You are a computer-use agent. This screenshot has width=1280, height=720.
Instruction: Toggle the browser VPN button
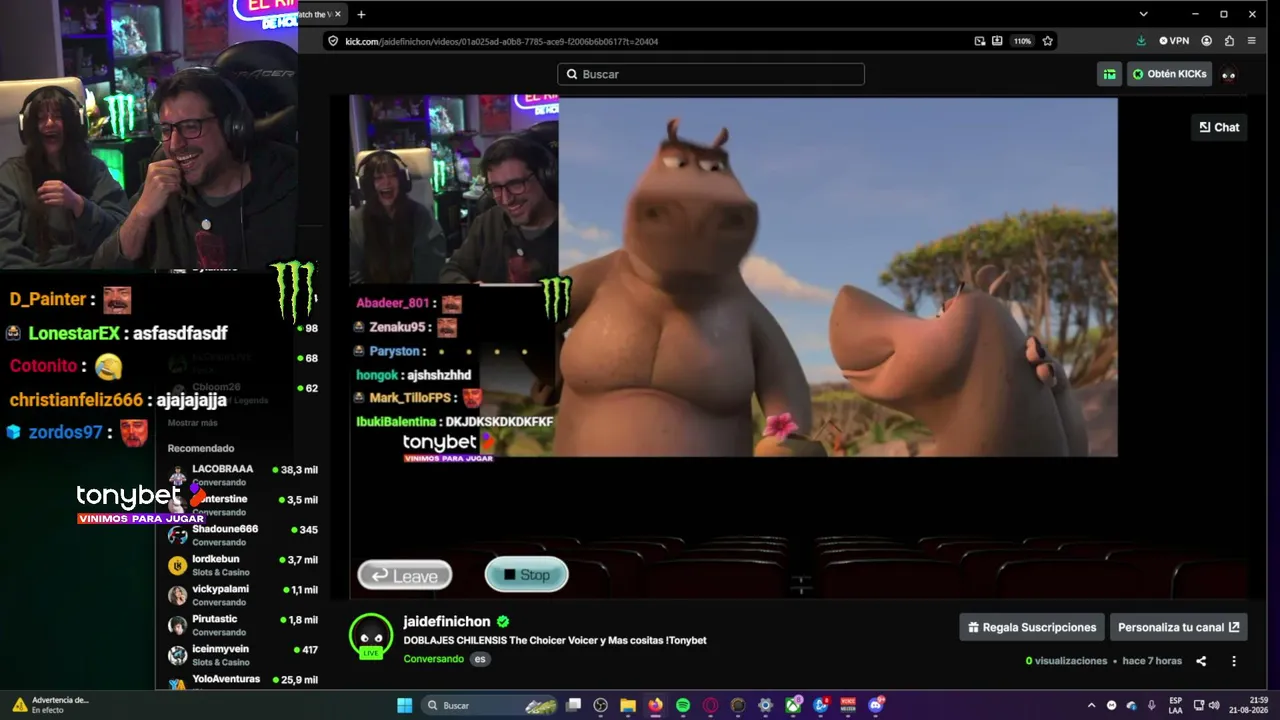[x=1174, y=41]
